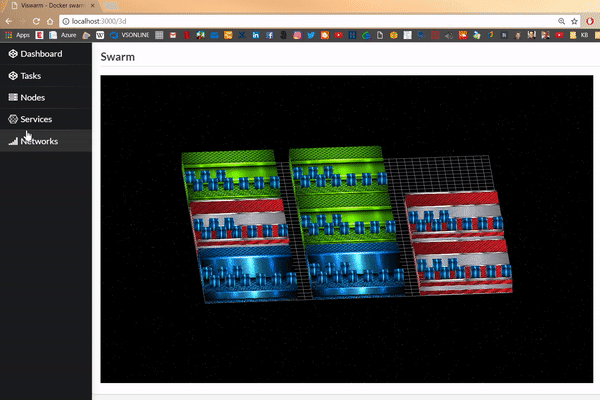Image resolution: width=600 pixels, height=400 pixels.
Task: Open the blue mail envelope bookmark
Action: (214, 35)
